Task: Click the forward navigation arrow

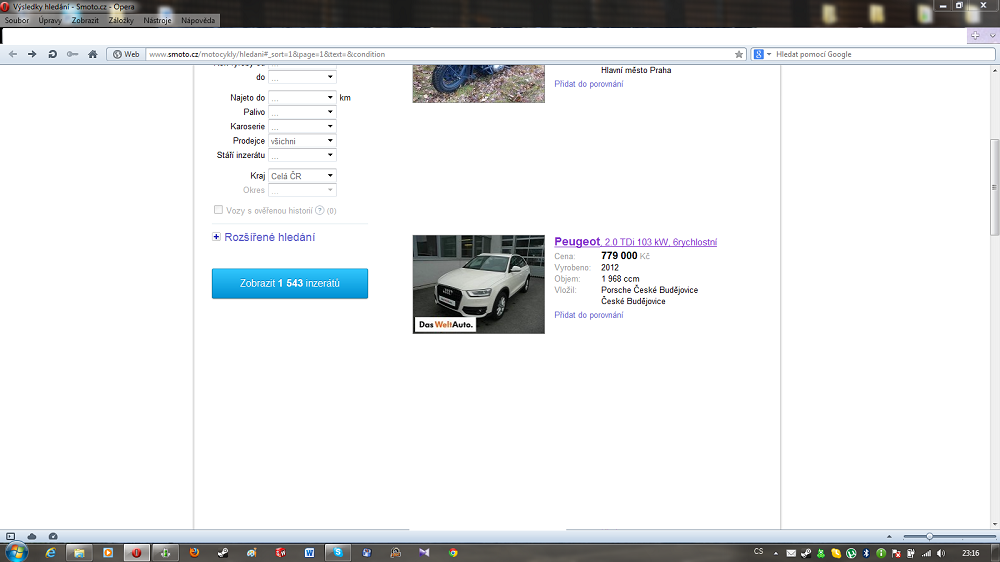Action: point(32,54)
